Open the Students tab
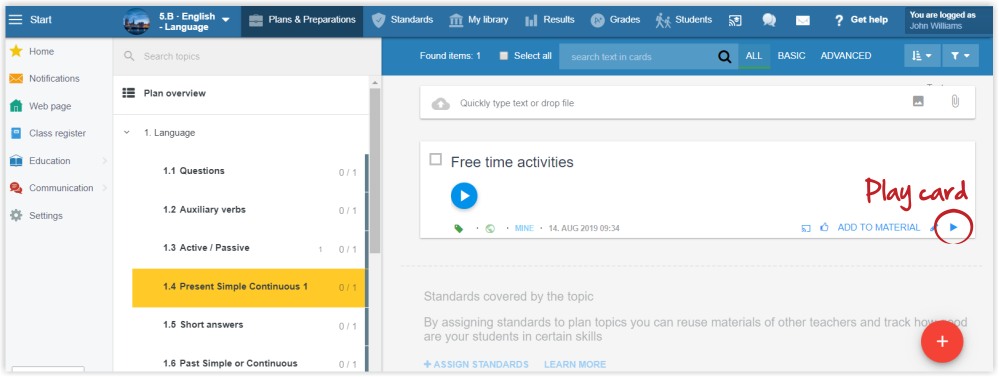999x377 pixels. [684, 20]
